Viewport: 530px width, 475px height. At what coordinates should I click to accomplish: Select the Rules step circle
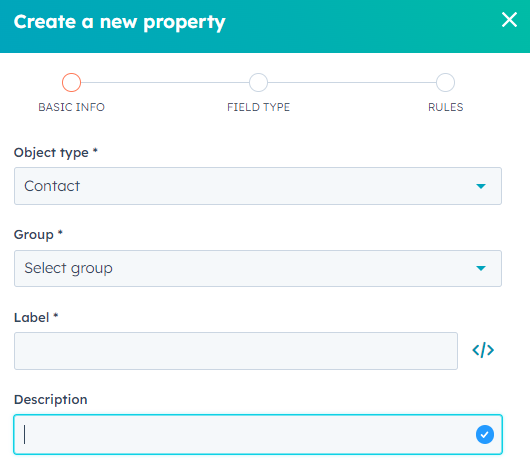445,82
